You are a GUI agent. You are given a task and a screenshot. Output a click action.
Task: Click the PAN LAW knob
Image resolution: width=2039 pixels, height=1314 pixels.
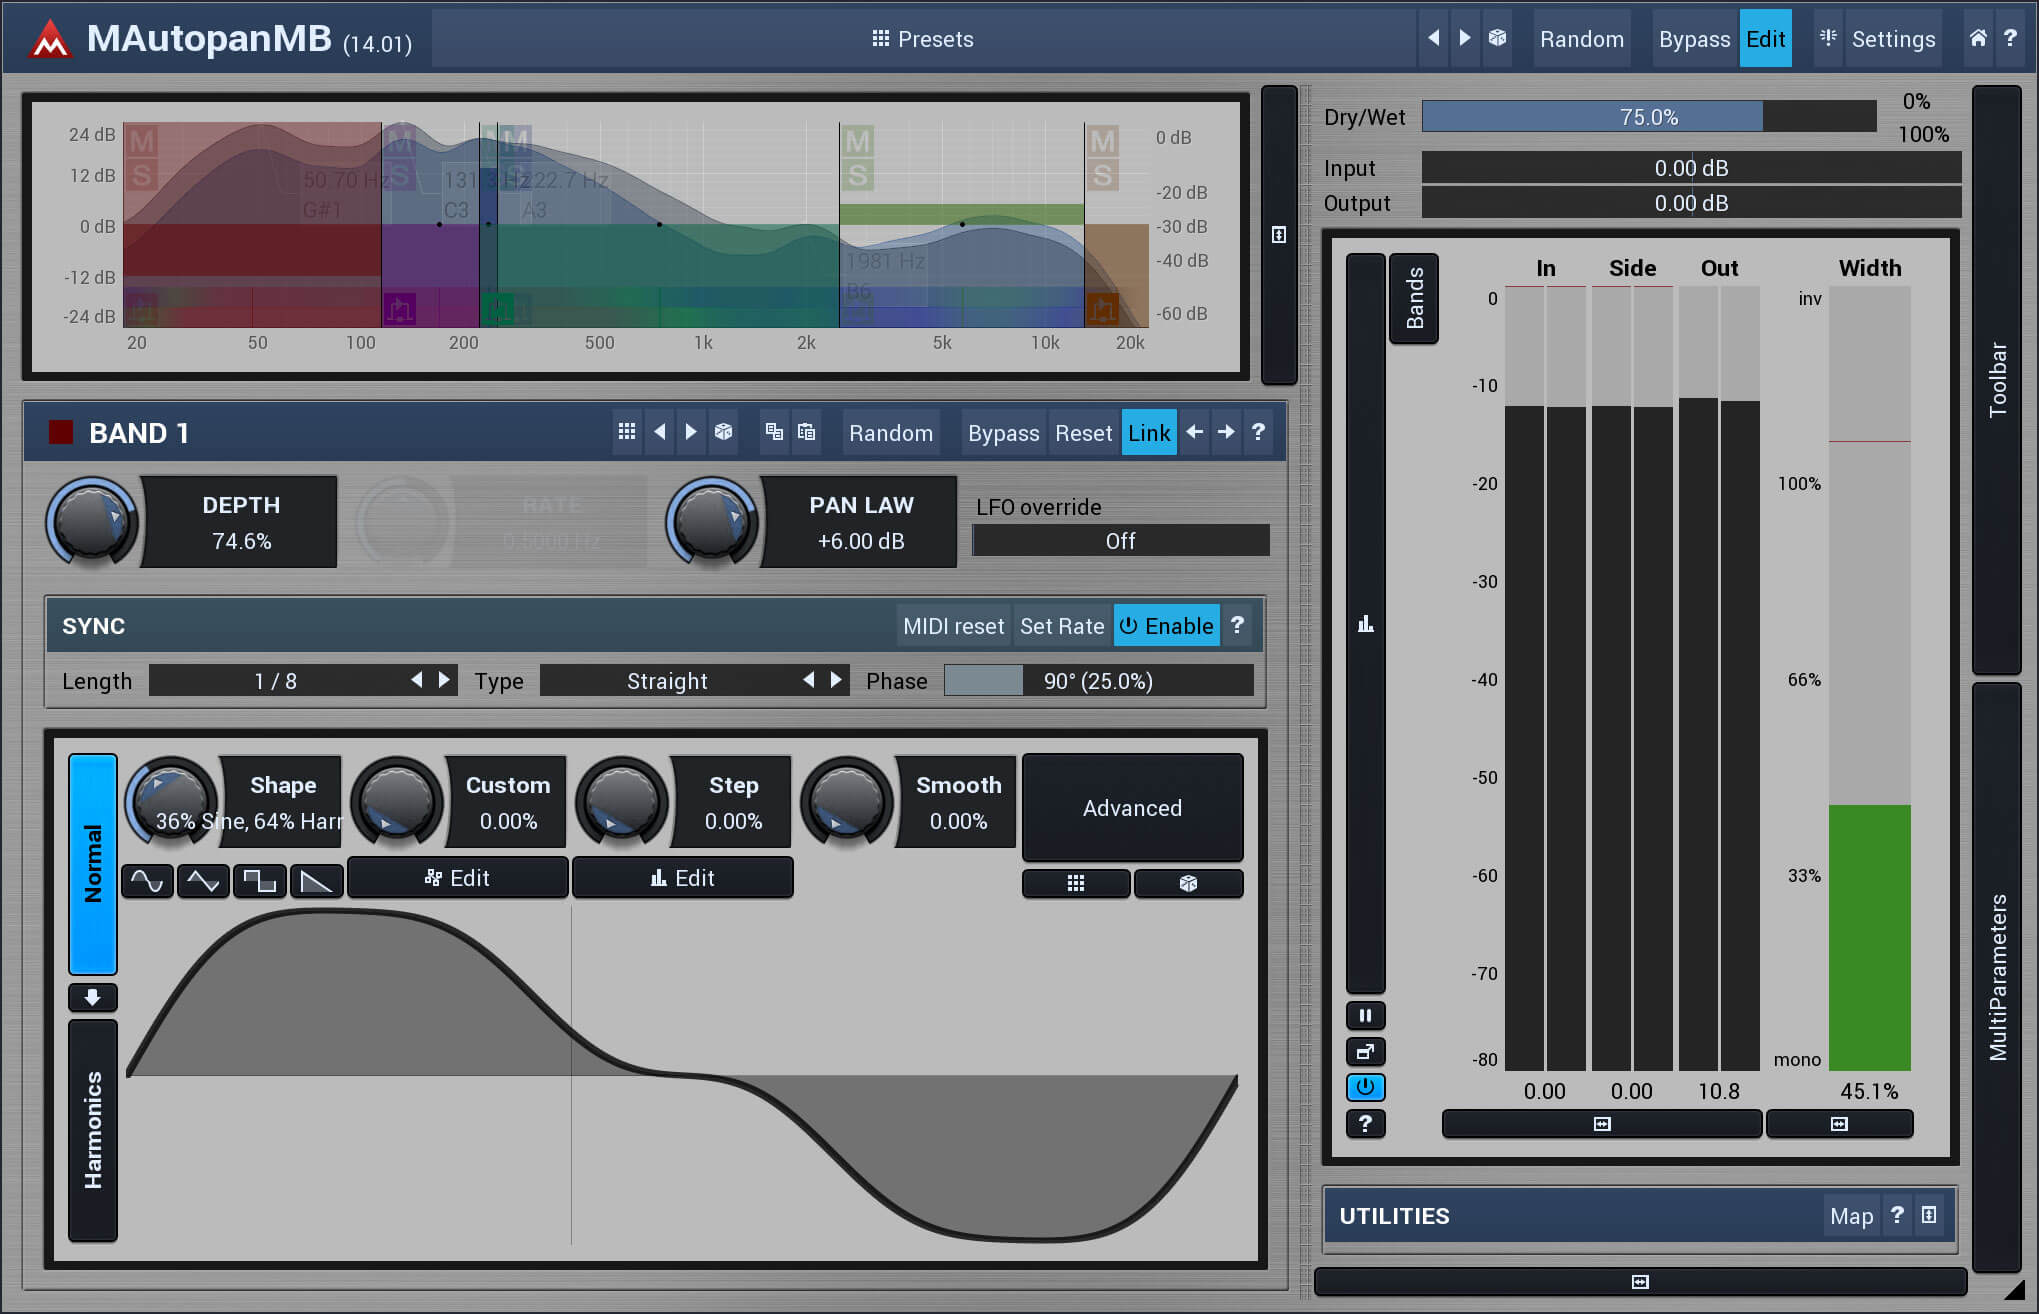click(x=712, y=521)
